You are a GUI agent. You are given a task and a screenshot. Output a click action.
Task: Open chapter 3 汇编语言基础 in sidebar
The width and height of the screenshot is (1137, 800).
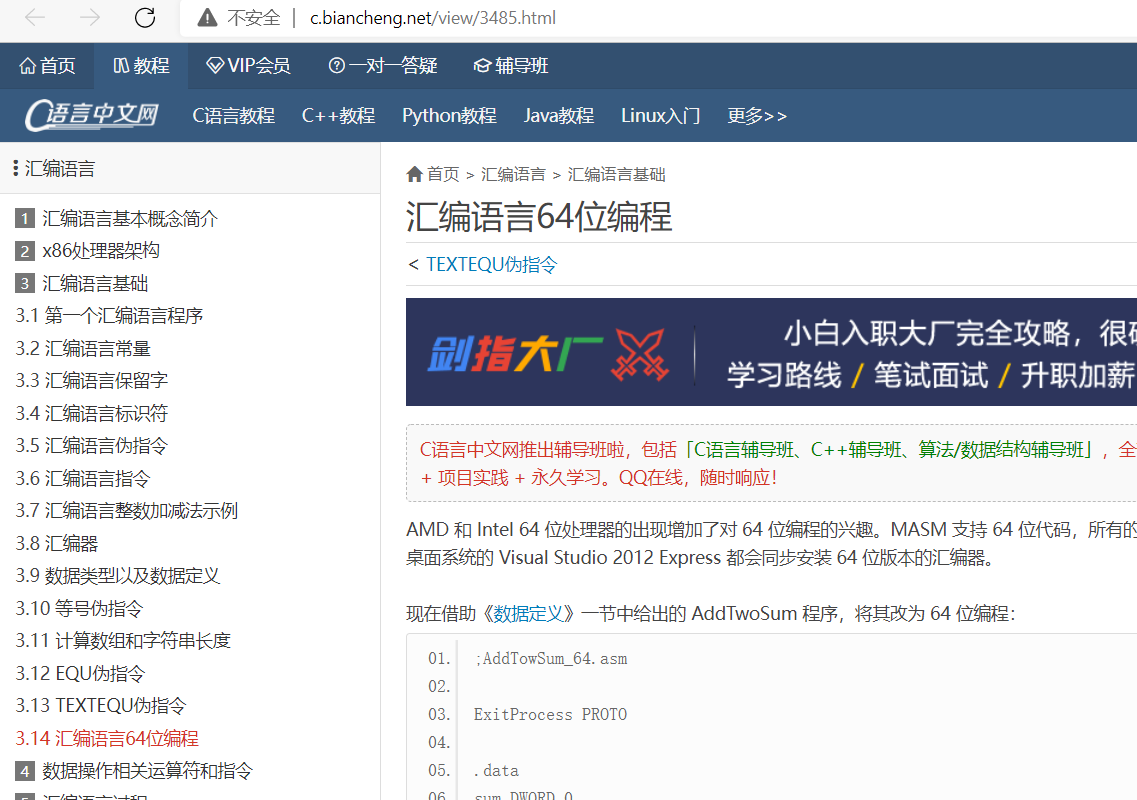pyautogui.click(x=81, y=284)
